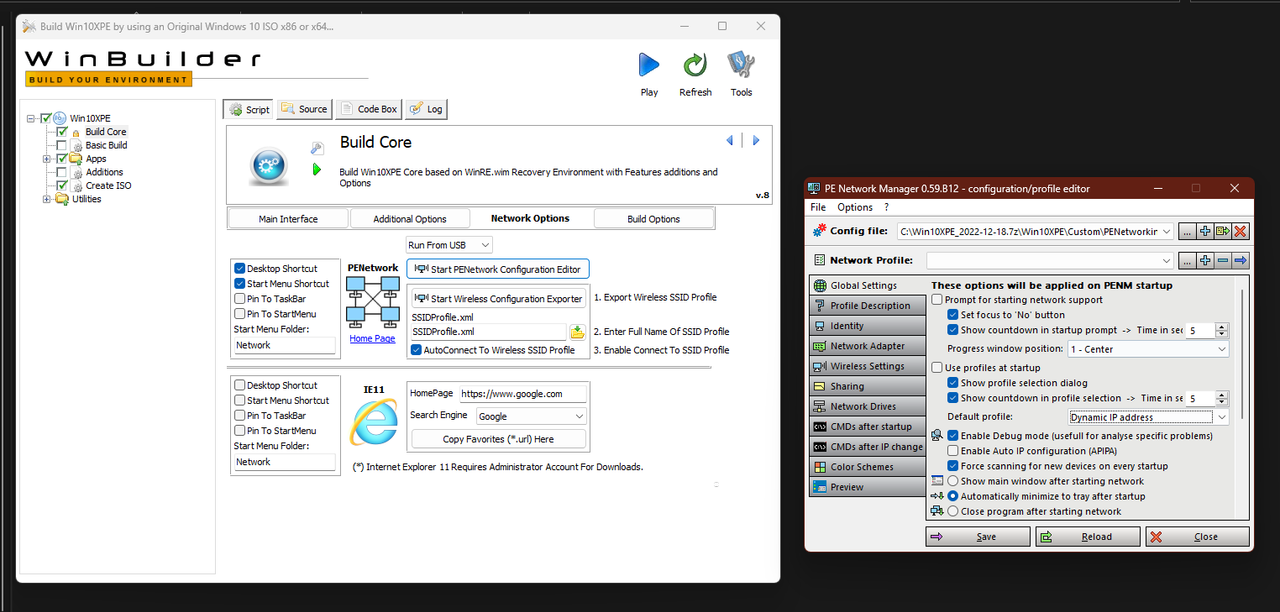This screenshot has width=1280, height=612.
Task: Select Show main window after starting network
Action: (953, 481)
